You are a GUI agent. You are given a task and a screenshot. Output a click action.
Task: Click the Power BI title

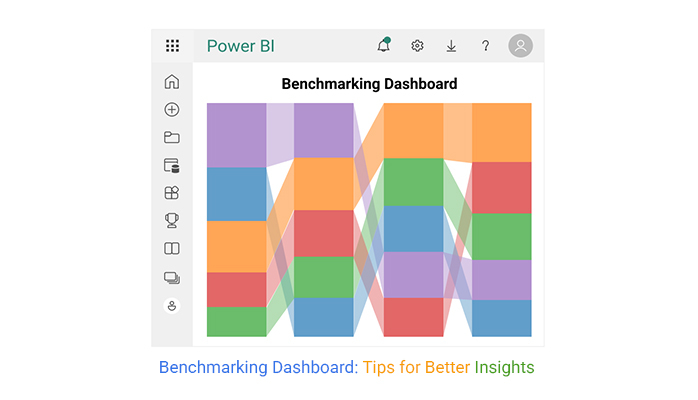[x=241, y=46]
